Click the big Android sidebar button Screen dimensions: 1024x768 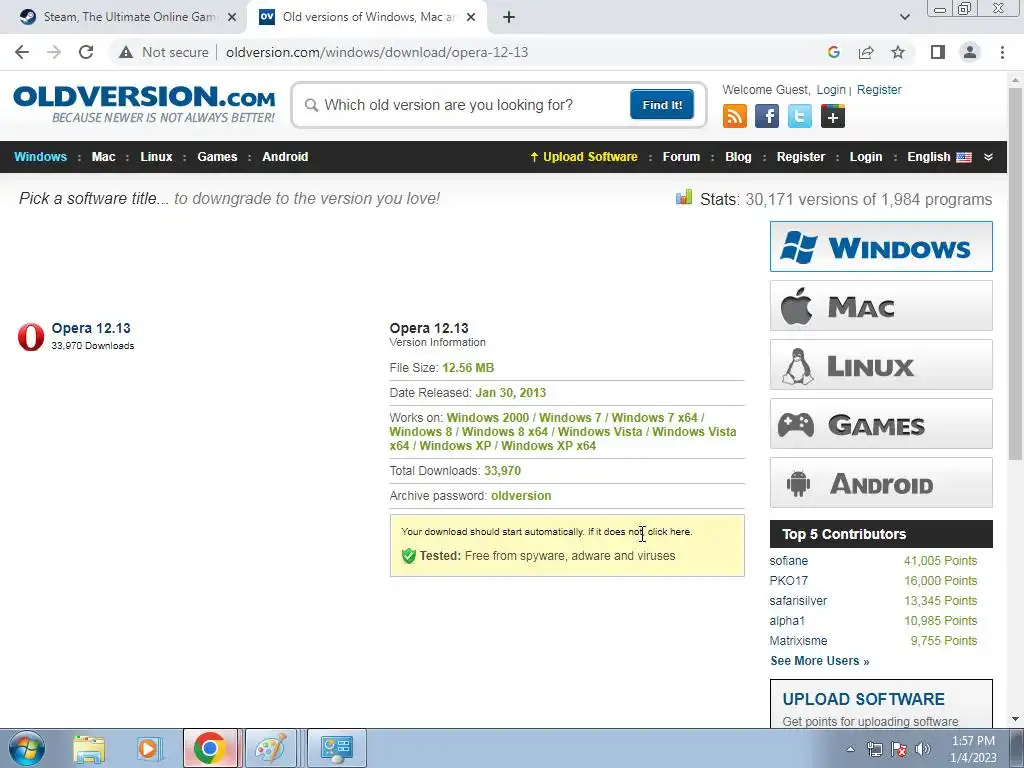(x=881, y=483)
